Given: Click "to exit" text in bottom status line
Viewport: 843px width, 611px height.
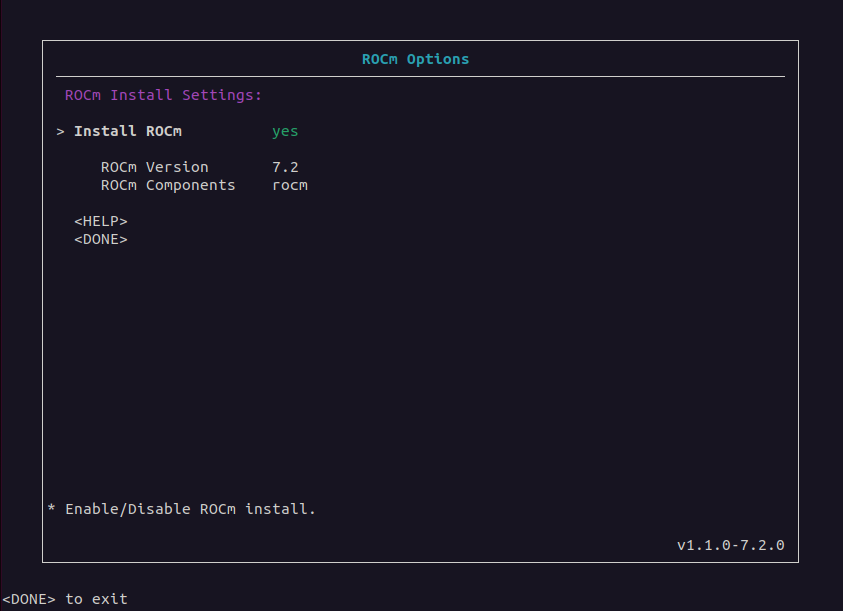Looking at the screenshot, I should pos(97,599).
